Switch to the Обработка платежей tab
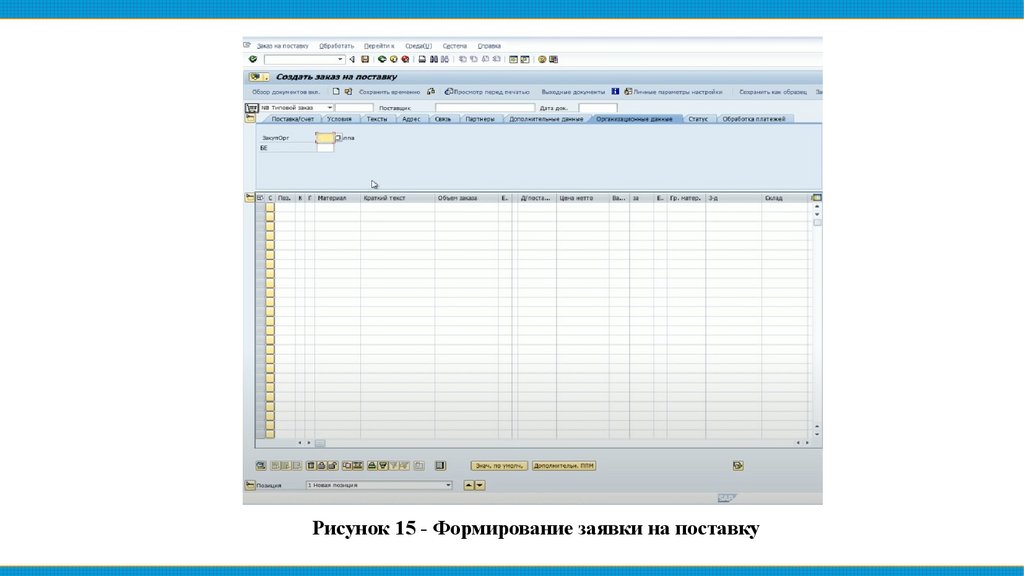 (x=754, y=119)
